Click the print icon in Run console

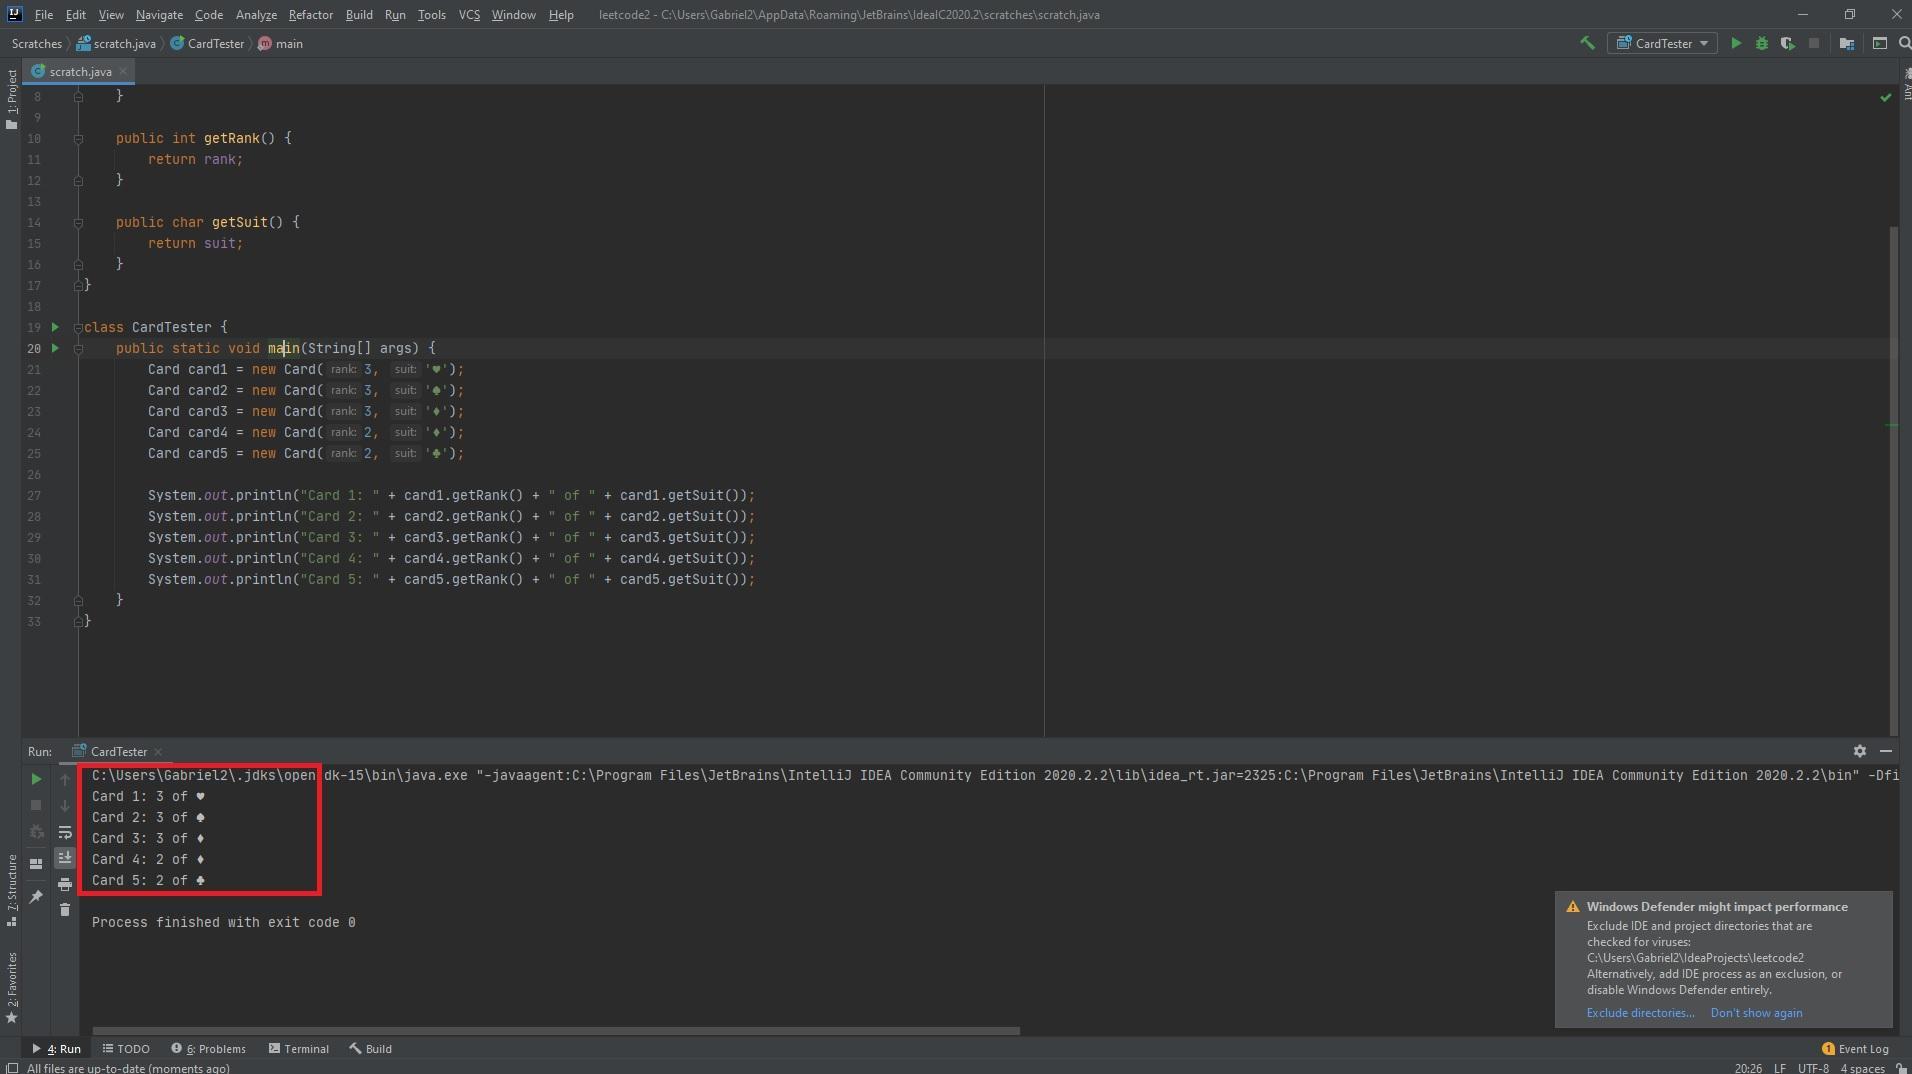(65, 884)
